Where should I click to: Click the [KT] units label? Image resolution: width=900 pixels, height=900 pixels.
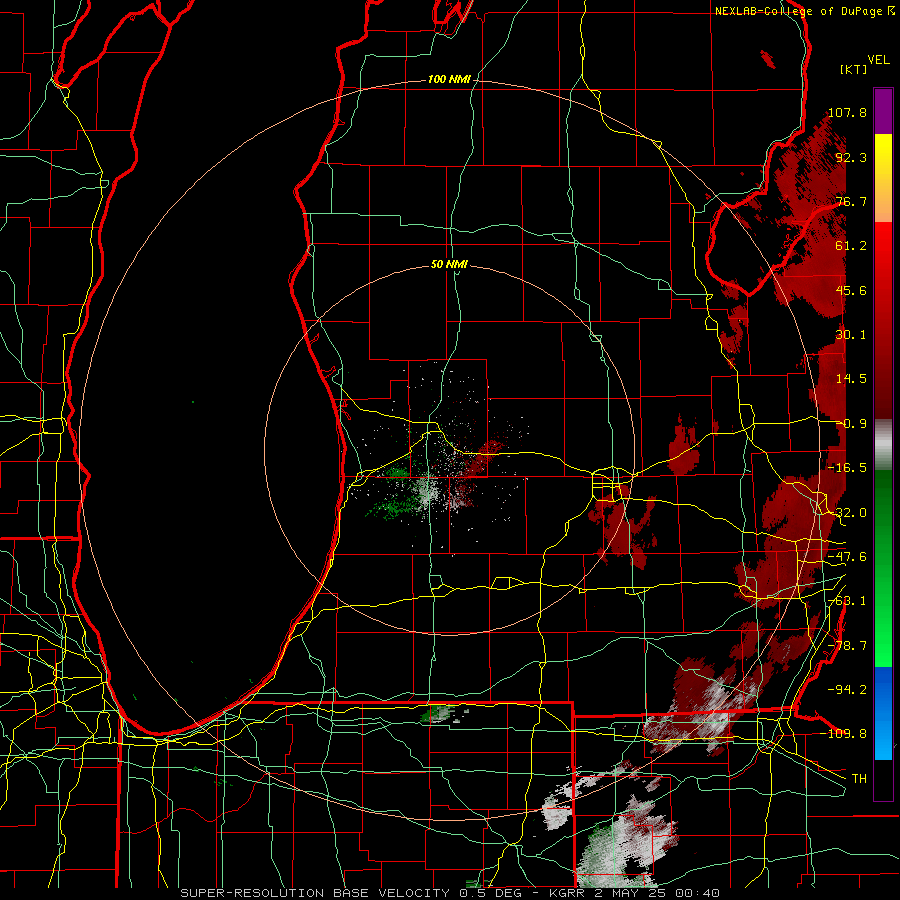(854, 69)
